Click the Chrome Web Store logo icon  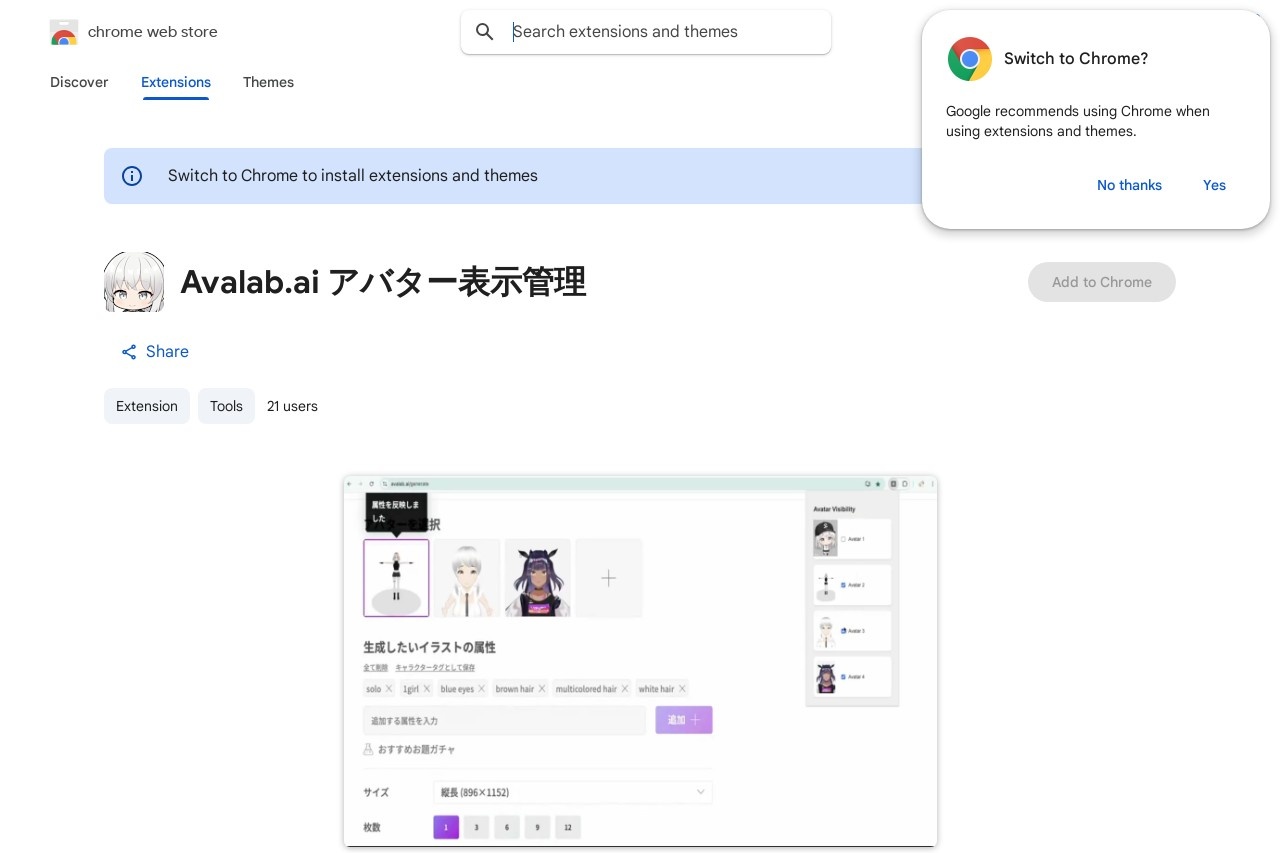coord(63,32)
